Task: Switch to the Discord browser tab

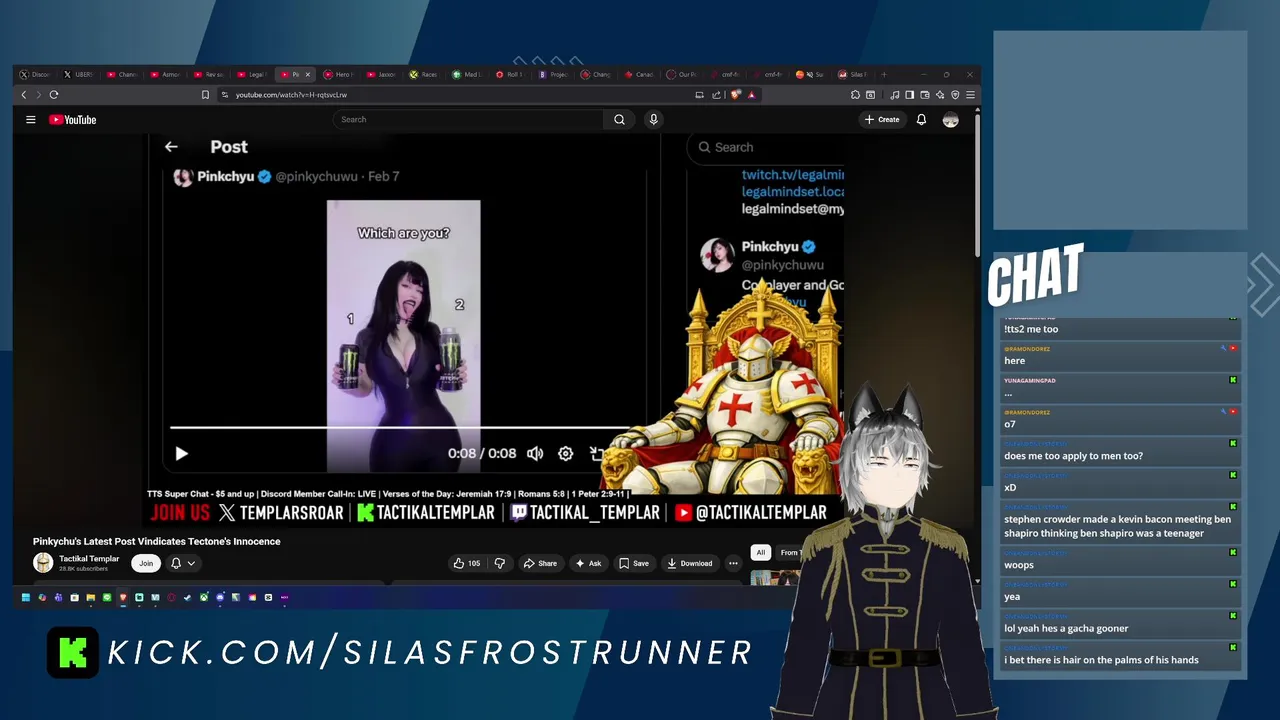Action: pyautogui.click(x=35, y=74)
